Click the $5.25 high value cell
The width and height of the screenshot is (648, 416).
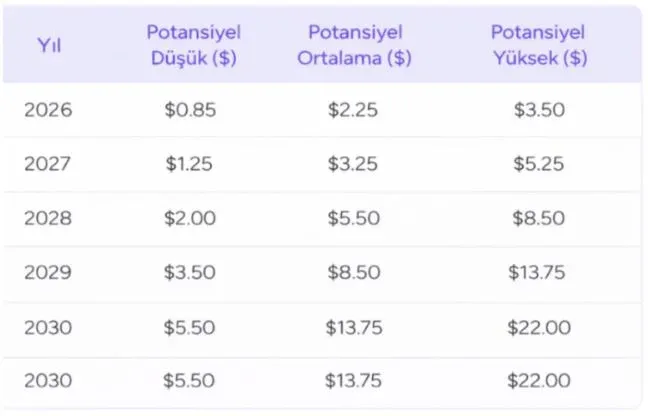540,164
